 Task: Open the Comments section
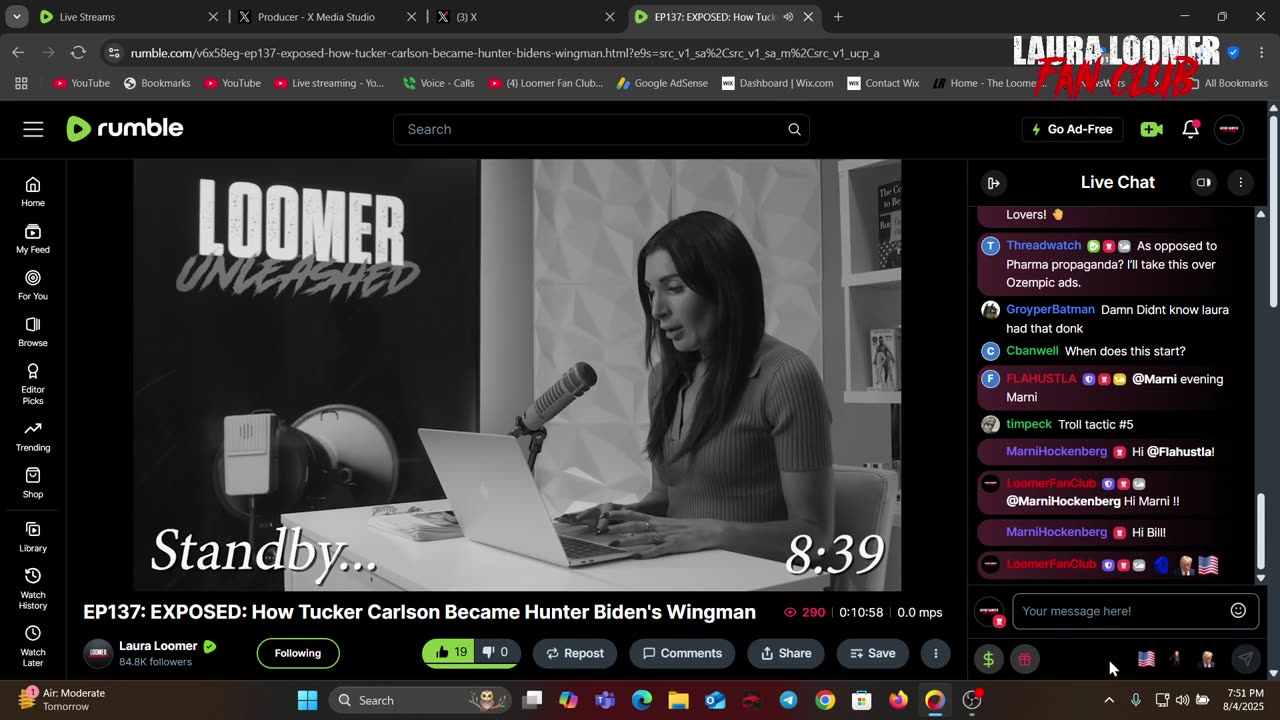point(682,653)
